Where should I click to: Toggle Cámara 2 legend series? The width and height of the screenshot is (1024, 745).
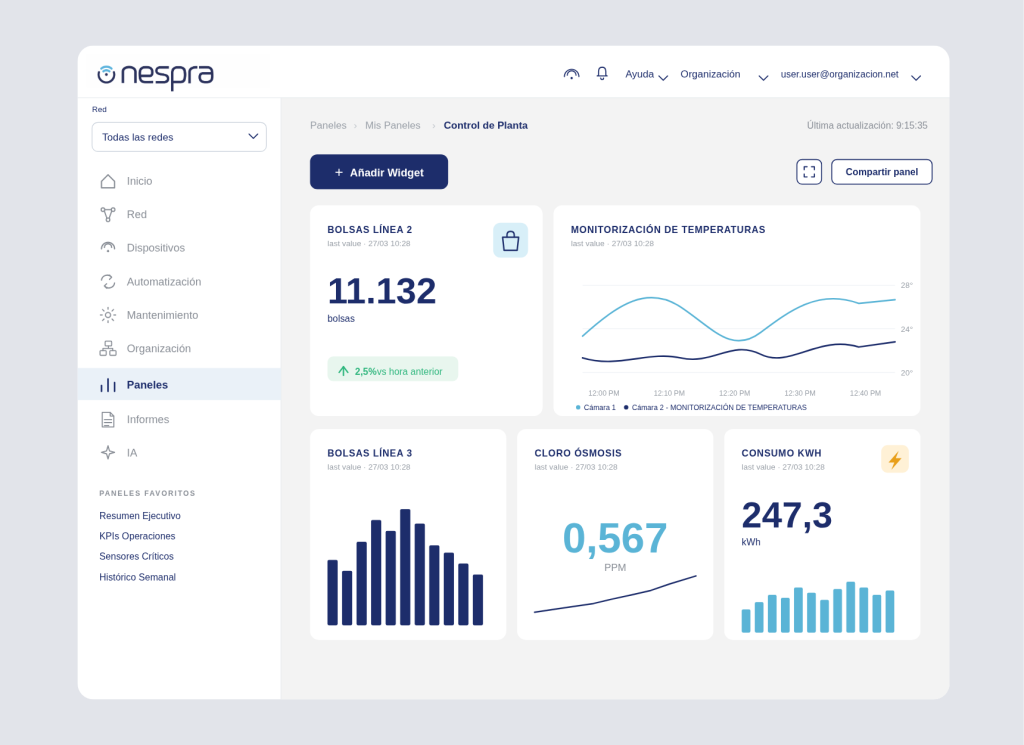pyautogui.click(x=715, y=407)
